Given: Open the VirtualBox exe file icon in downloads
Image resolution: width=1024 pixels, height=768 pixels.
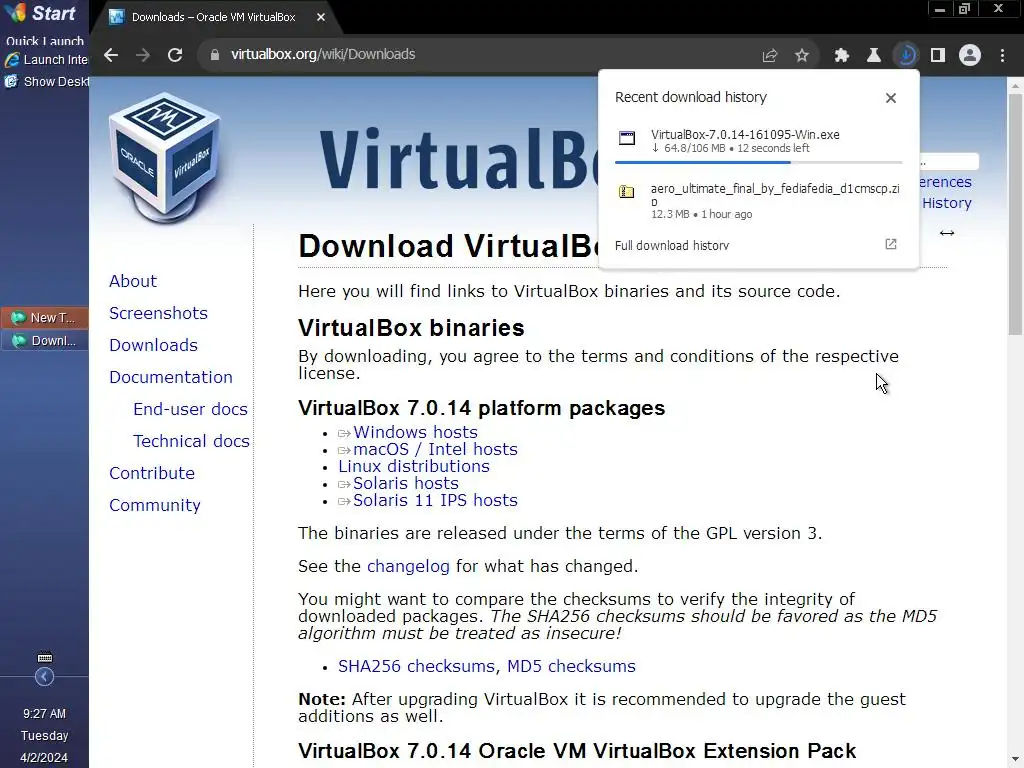Looking at the screenshot, I should click(627, 138).
